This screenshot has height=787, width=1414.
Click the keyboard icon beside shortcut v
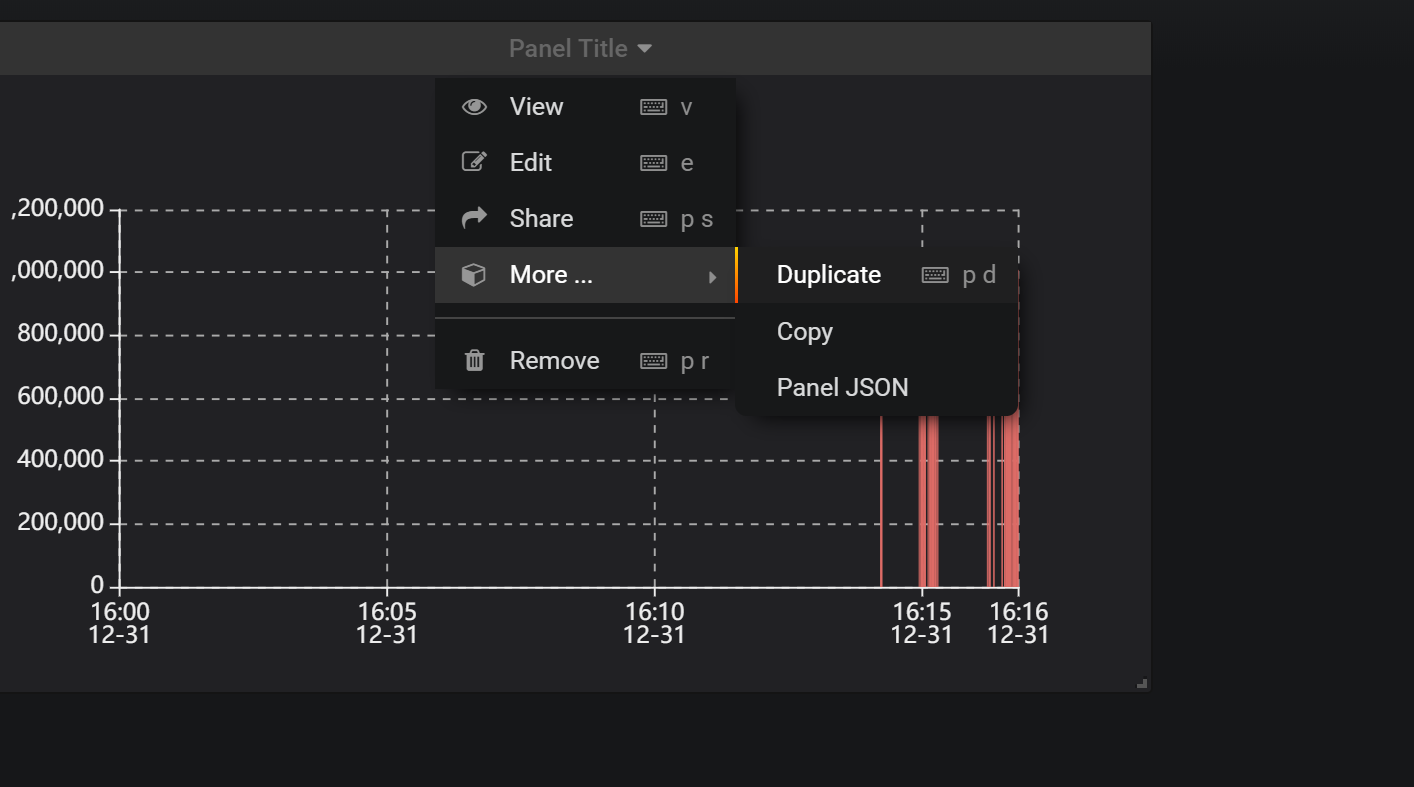click(x=655, y=106)
